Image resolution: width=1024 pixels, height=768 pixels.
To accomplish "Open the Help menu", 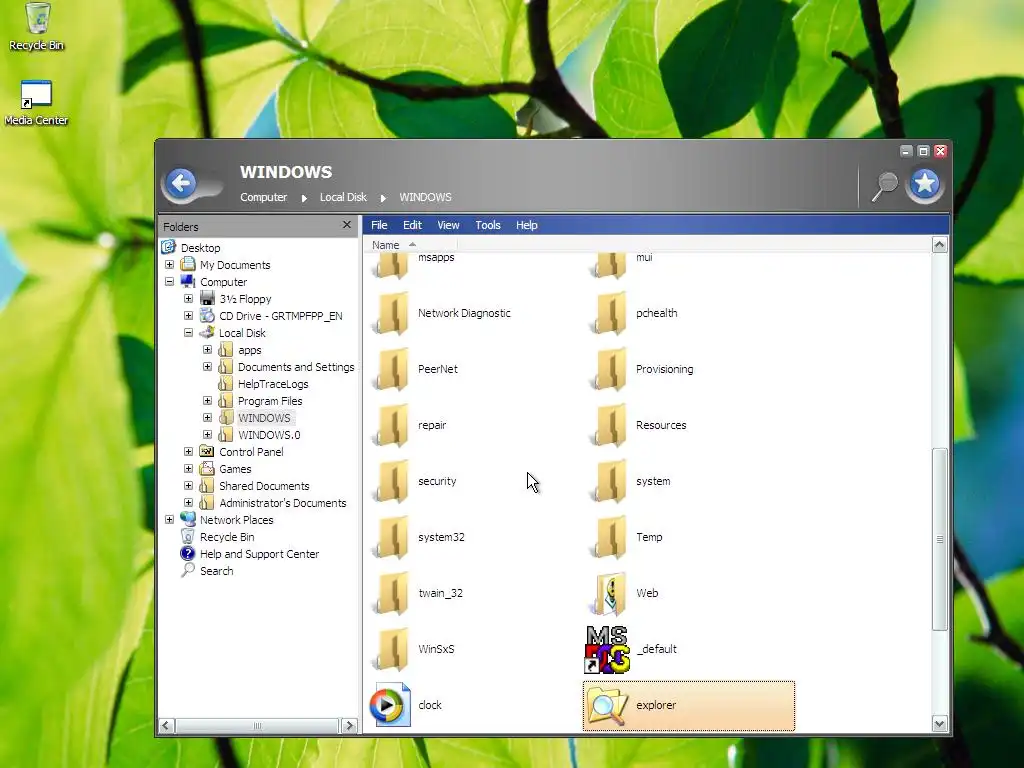I will [x=526, y=225].
